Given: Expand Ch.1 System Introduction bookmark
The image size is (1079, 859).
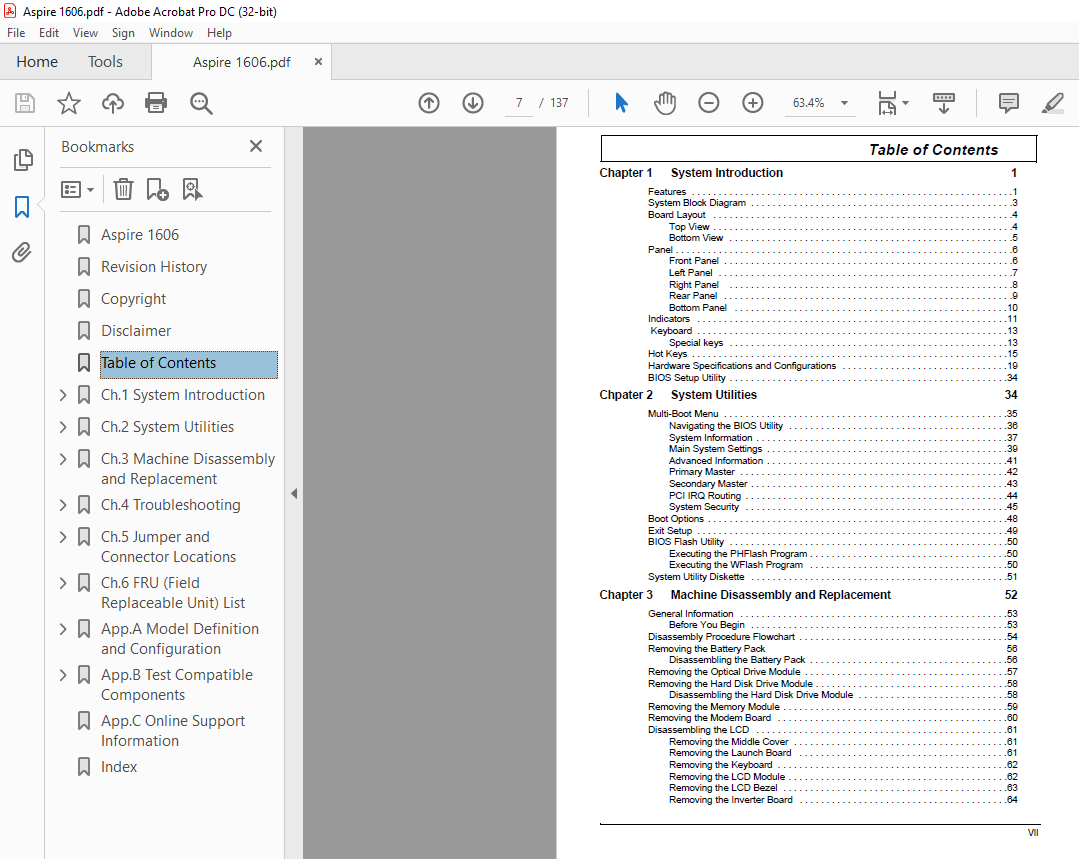Looking at the screenshot, I should [63, 395].
